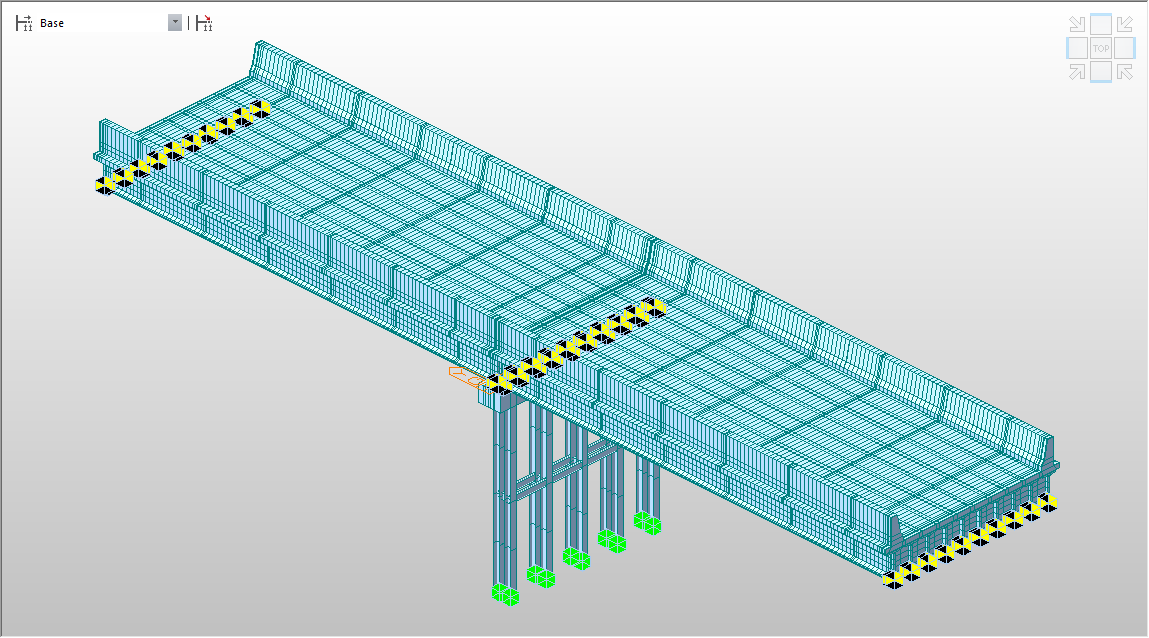Click the stage icon with red arrow
Screen dimensions: 1149x638
[204, 23]
